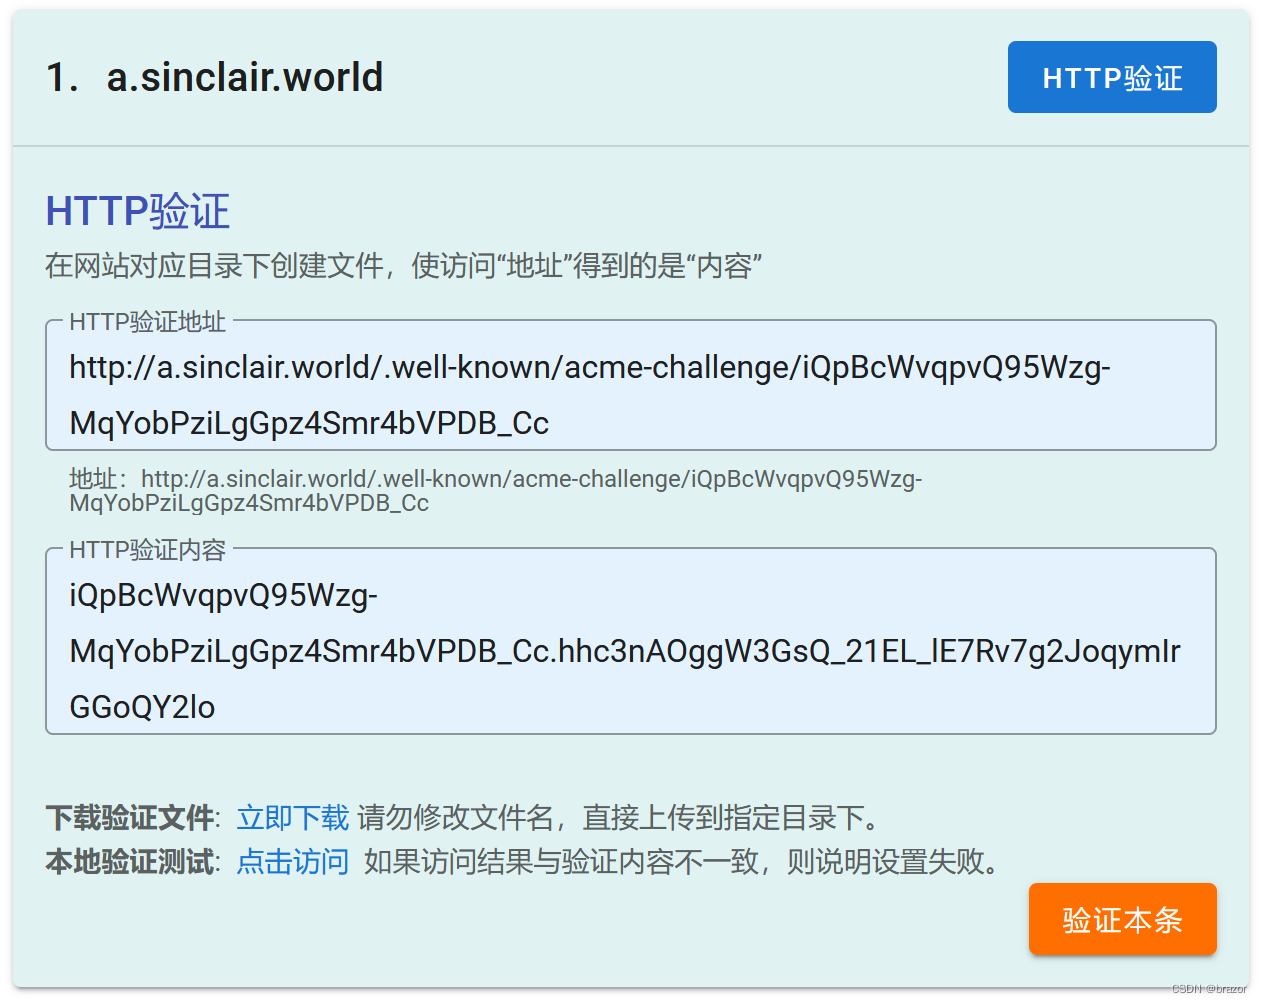Screen dimensions: 1262x1003
Task: Click the GGoQY2lo last line of verification content
Action: click(x=142, y=707)
